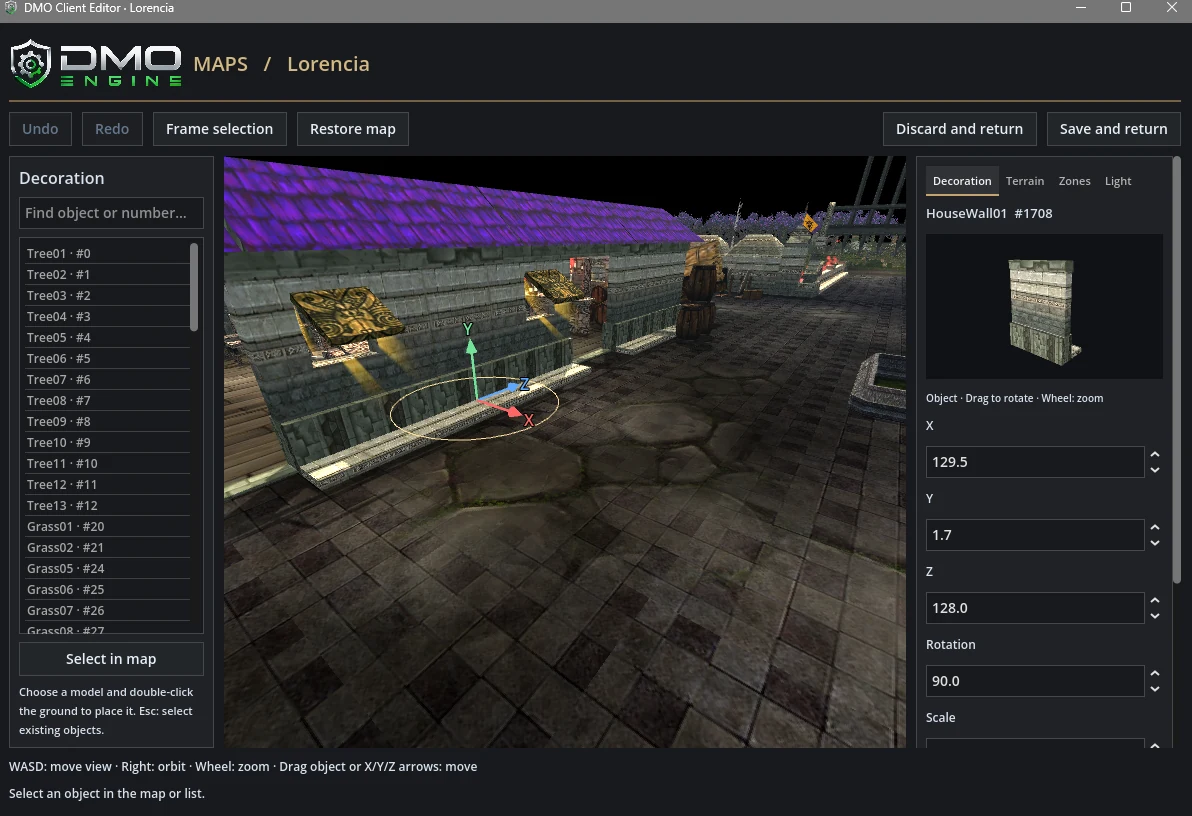Increase X value with up stepper arrow
This screenshot has width=1192, height=816.
(x=1155, y=454)
